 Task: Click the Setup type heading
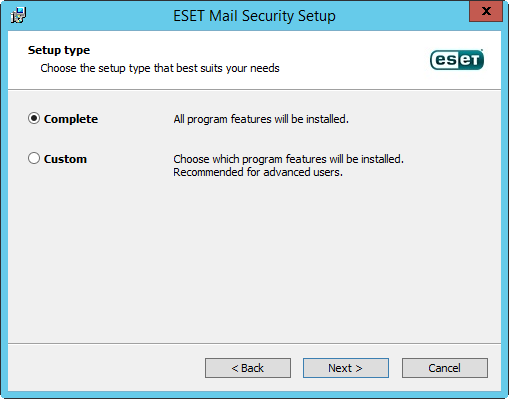click(59, 50)
